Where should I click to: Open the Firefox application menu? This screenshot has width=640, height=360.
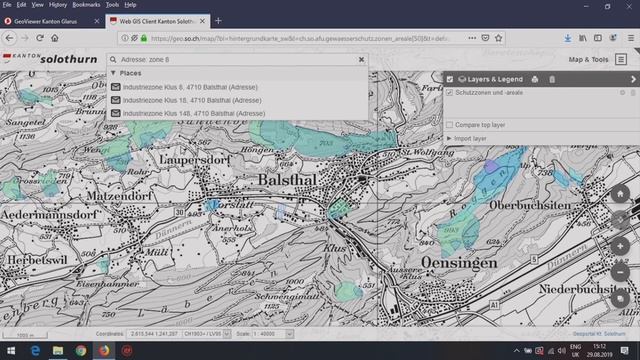coord(631,38)
